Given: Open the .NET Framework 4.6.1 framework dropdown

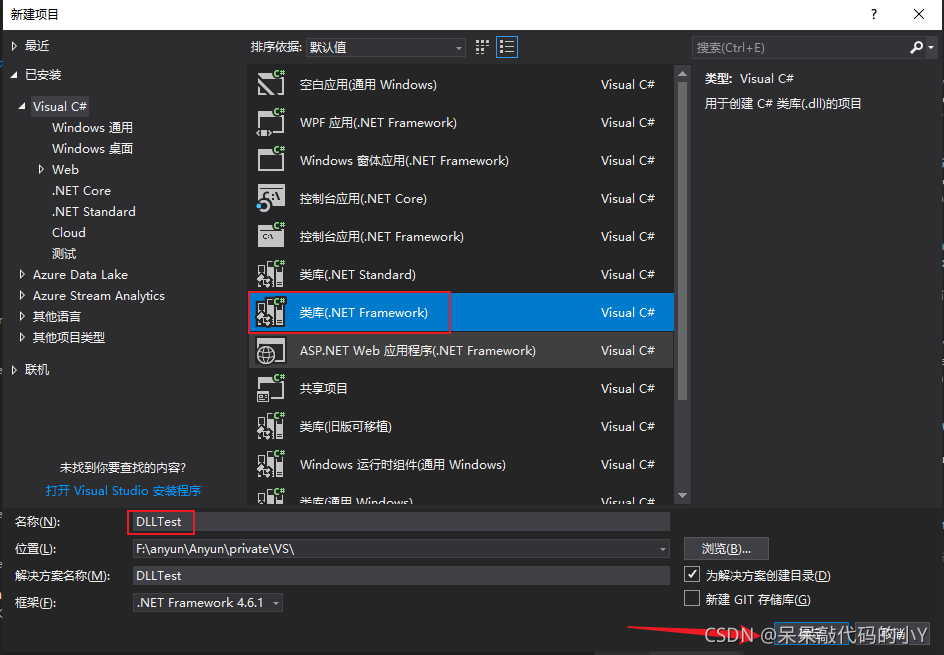Looking at the screenshot, I should pyautogui.click(x=208, y=603).
